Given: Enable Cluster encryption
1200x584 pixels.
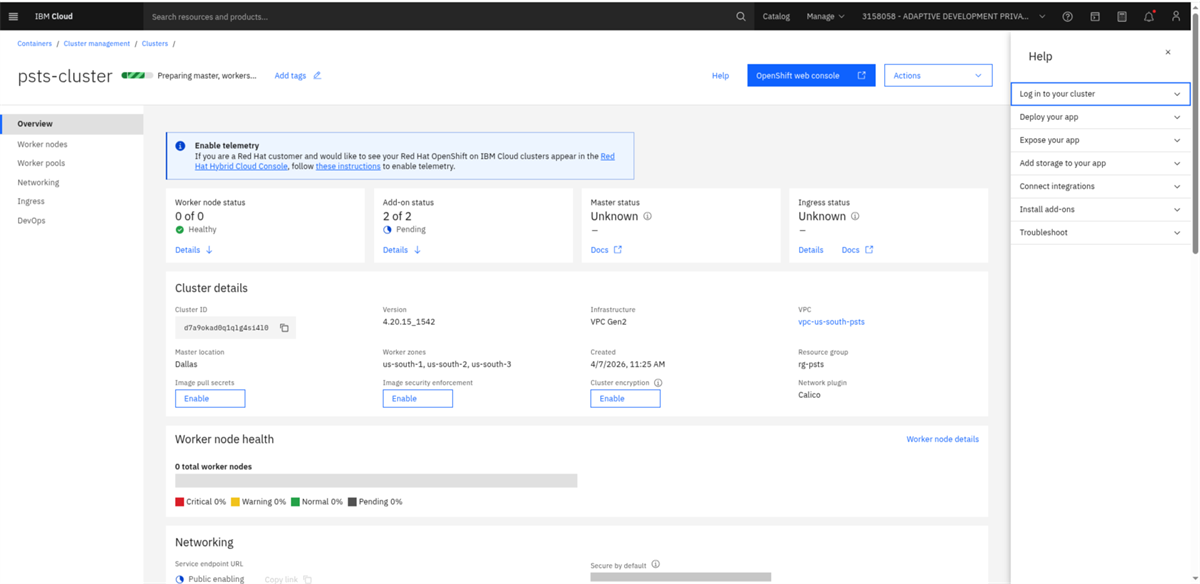Looking at the screenshot, I should pyautogui.click(x=625, y=398).
